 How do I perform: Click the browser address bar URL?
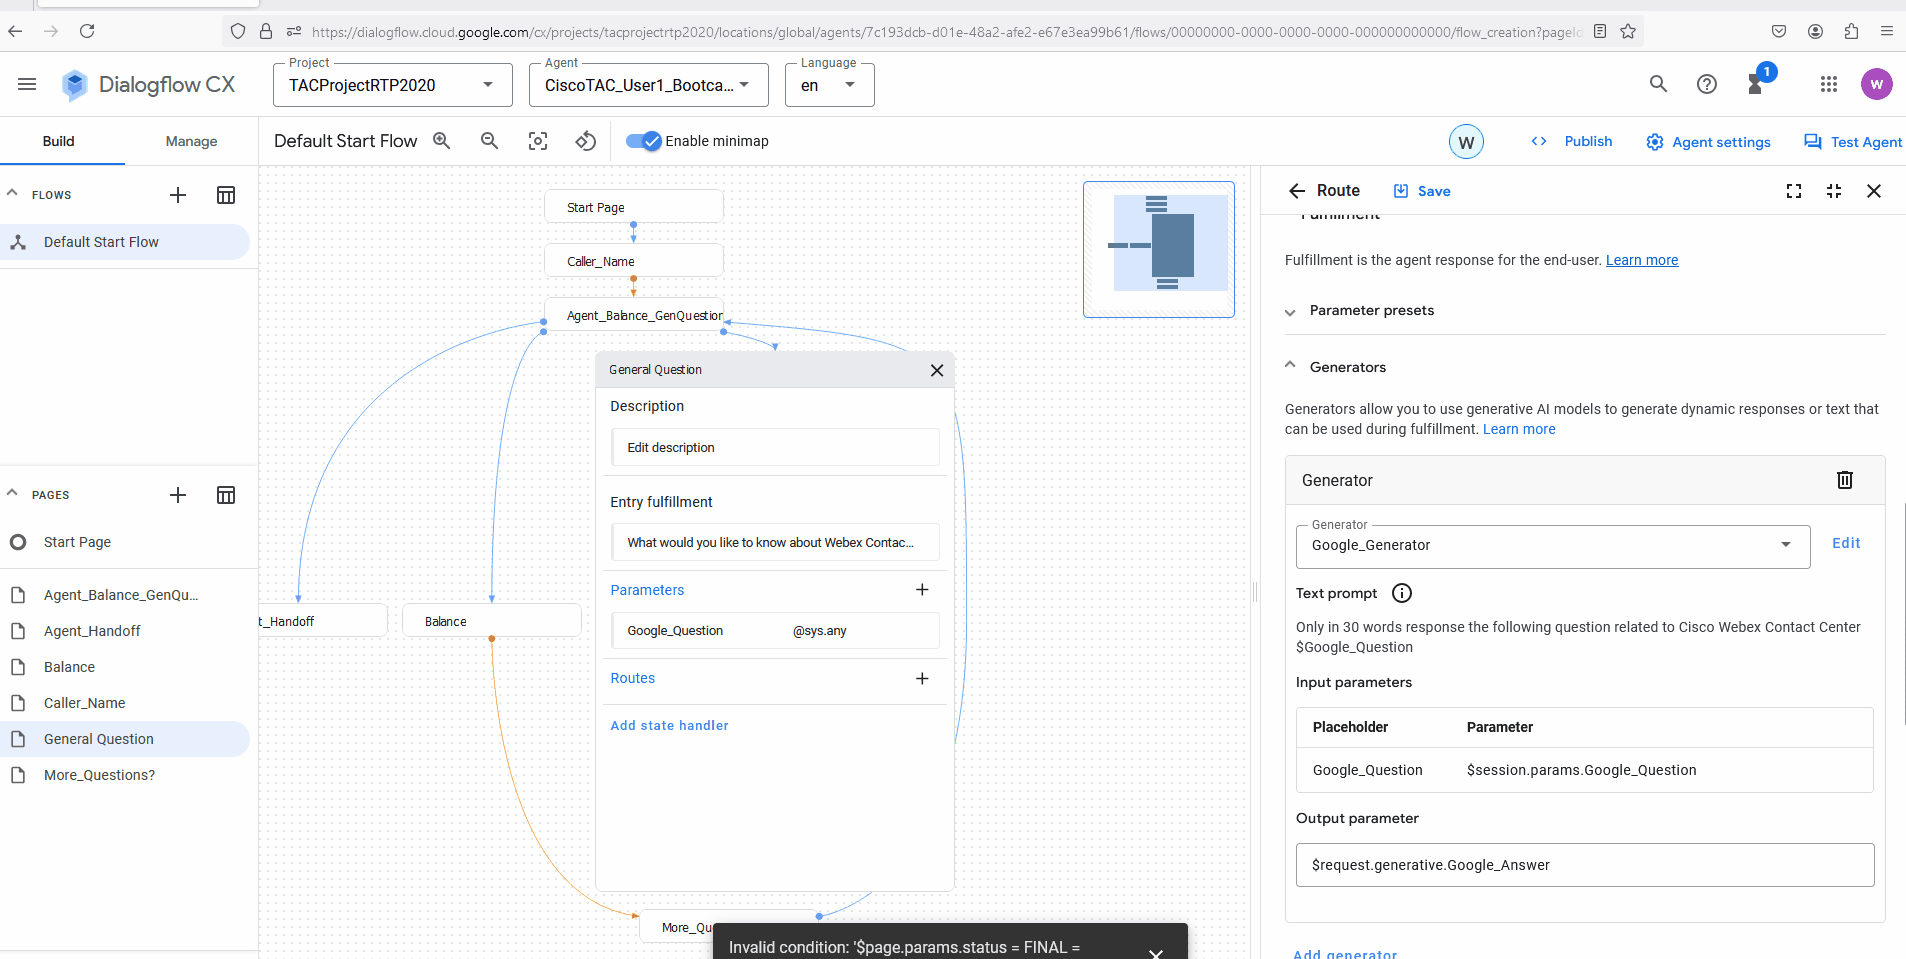click(945, 32)
